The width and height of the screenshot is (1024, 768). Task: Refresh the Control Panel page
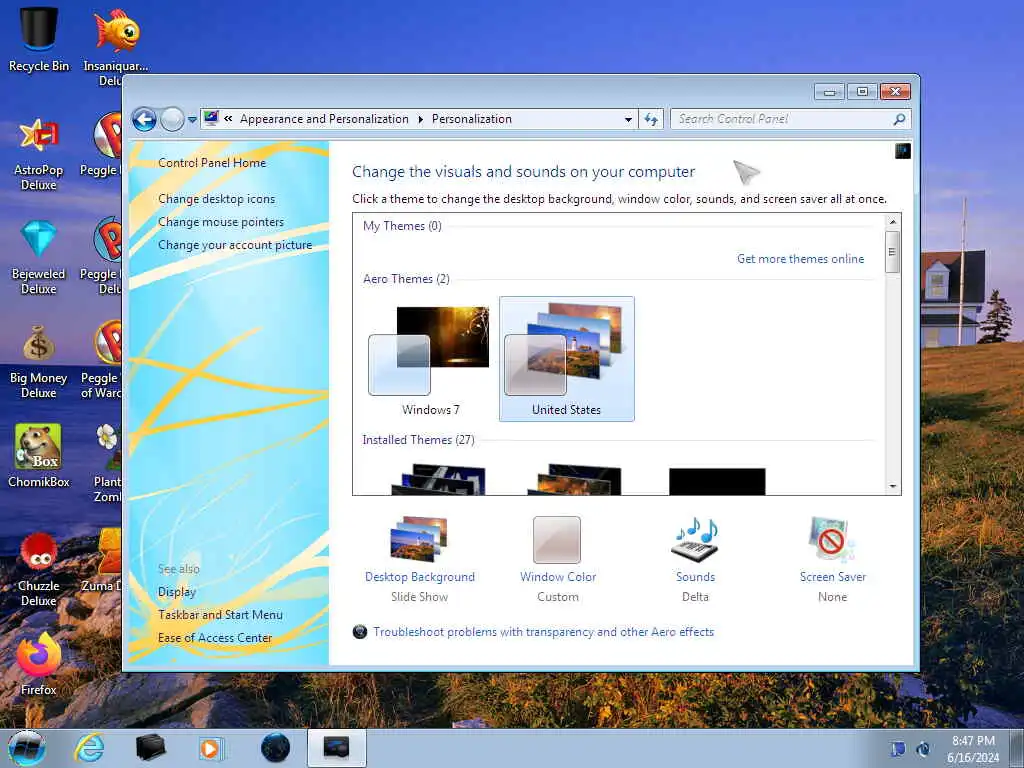[x=651, y=120]
